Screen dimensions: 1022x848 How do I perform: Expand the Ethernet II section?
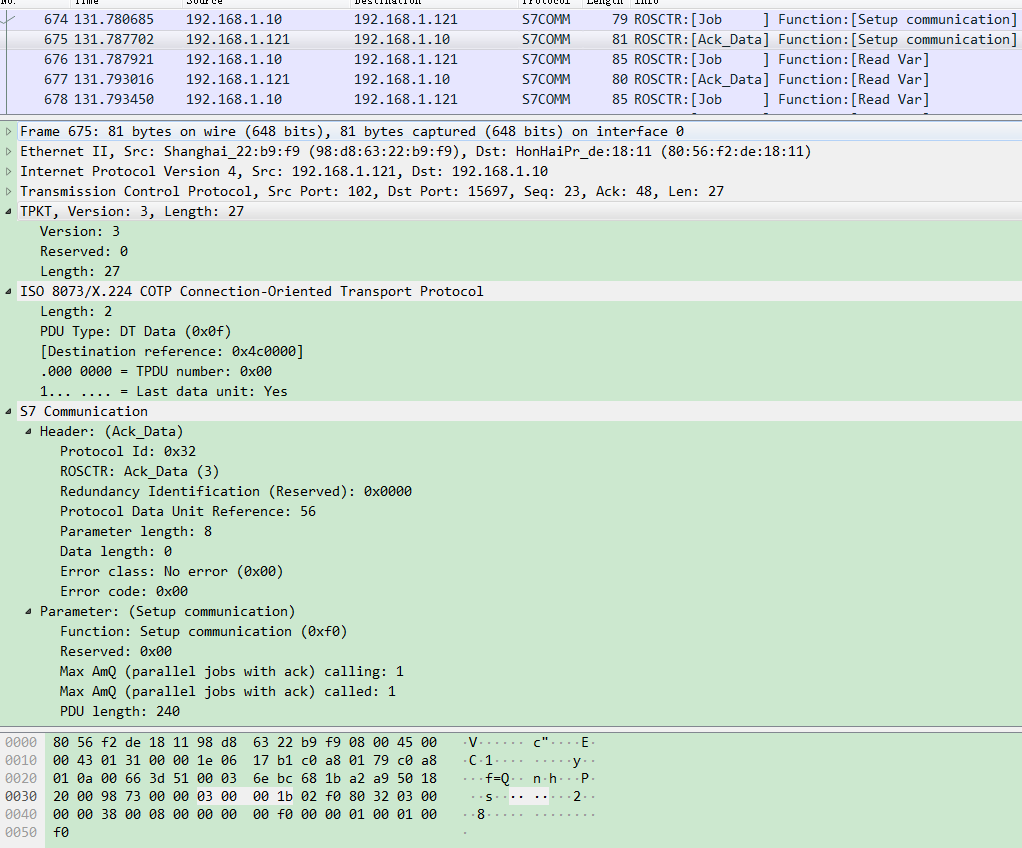[9, 151]
